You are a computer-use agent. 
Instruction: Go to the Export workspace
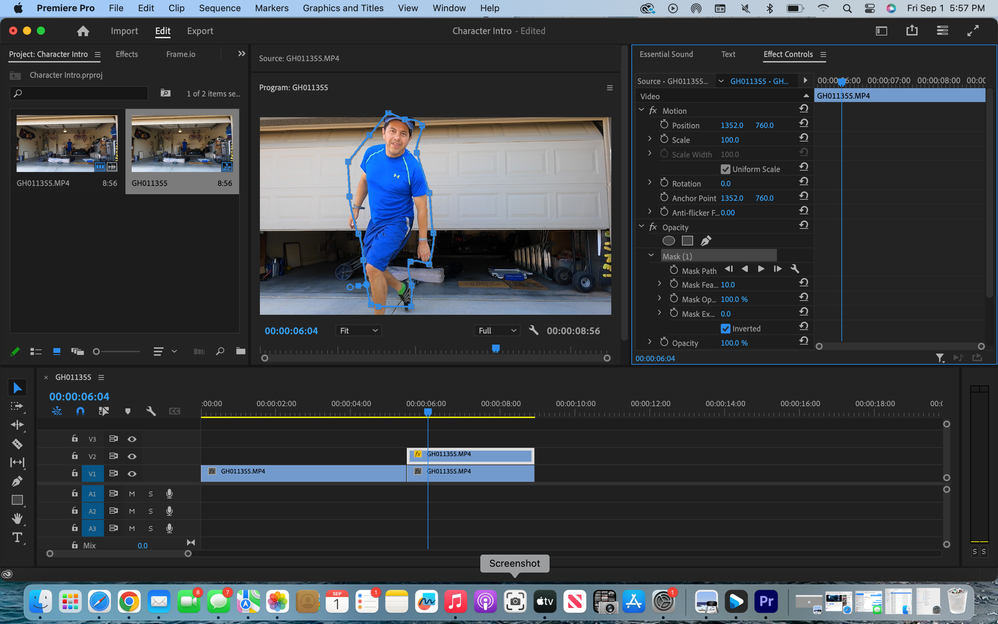coord(200,31)
